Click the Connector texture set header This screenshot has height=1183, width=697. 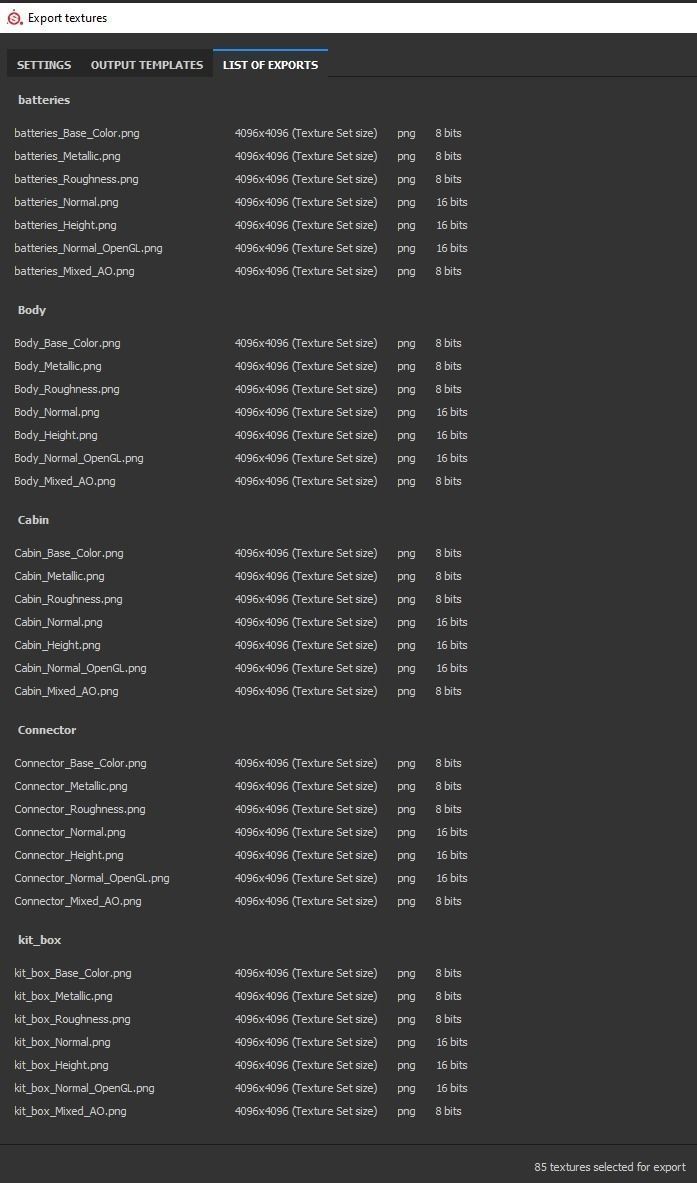coord(47,730)
